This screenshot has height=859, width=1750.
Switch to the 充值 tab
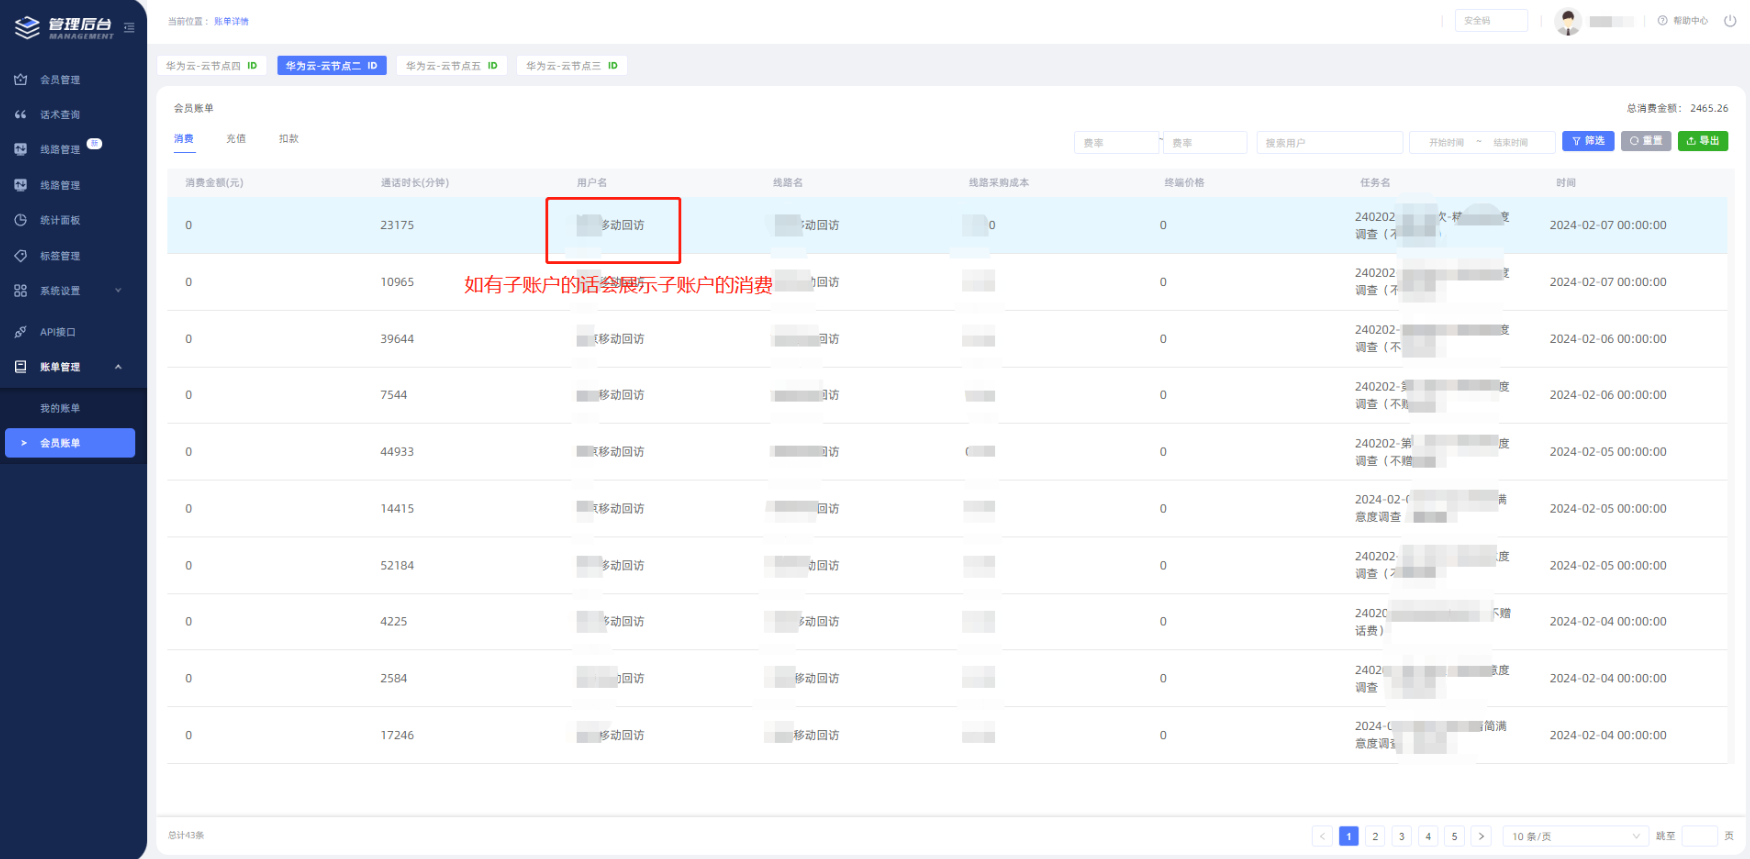coord(236,139)
